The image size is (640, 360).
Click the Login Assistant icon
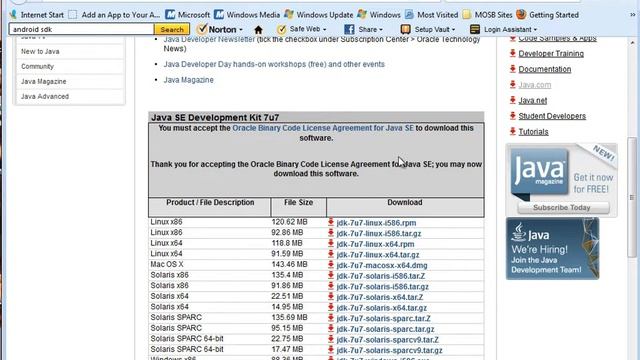coord(474,29)
